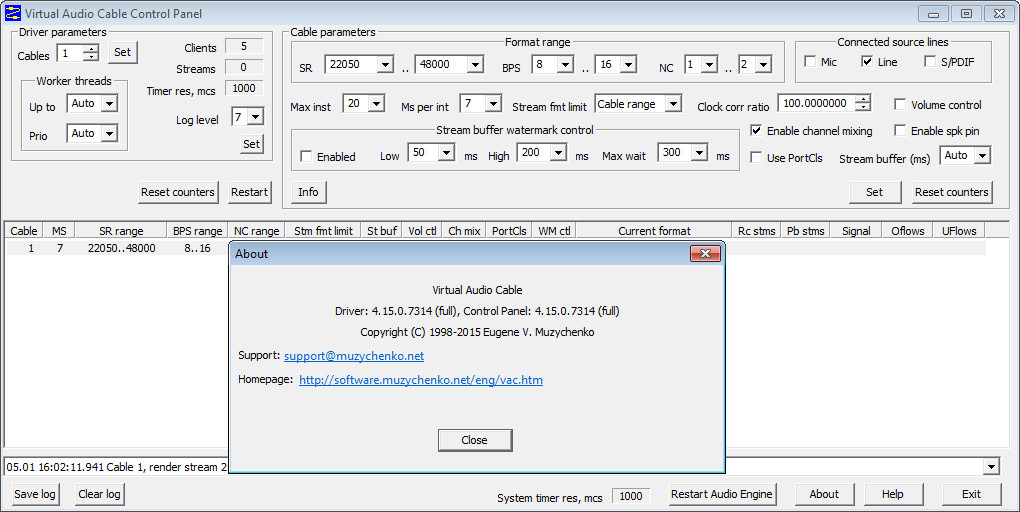Open the Ms per int dropdown
This screenshot has width=1020, height=512.
(493, 103)
